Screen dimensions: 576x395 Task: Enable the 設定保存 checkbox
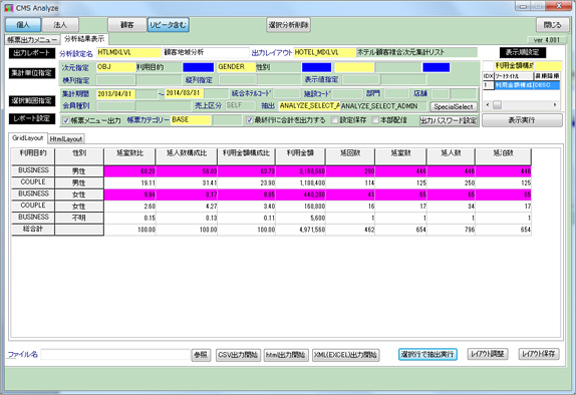[335, 120]
